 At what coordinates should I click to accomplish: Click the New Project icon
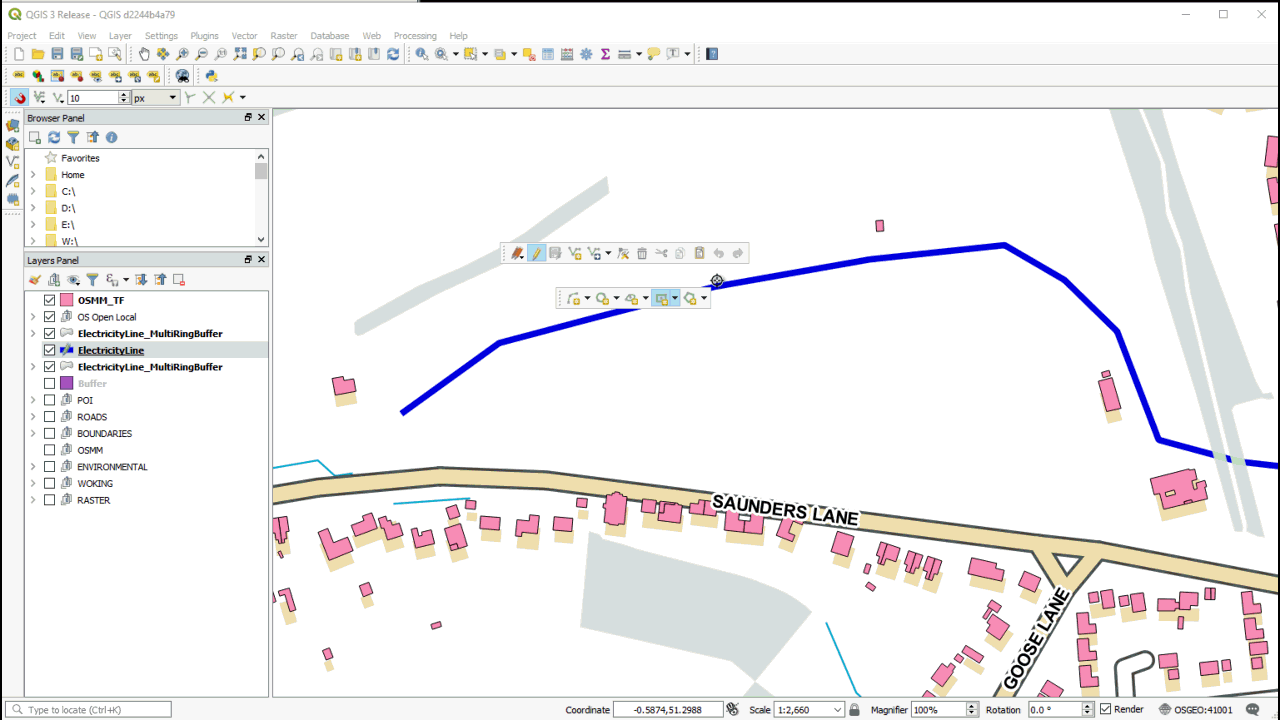[x=18, y=54]
